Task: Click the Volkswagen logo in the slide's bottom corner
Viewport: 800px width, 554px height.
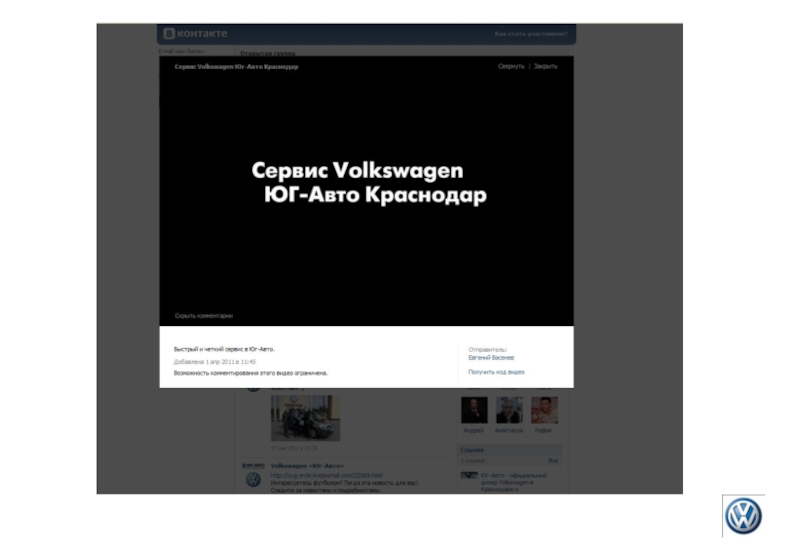Action: coord(743,516)
